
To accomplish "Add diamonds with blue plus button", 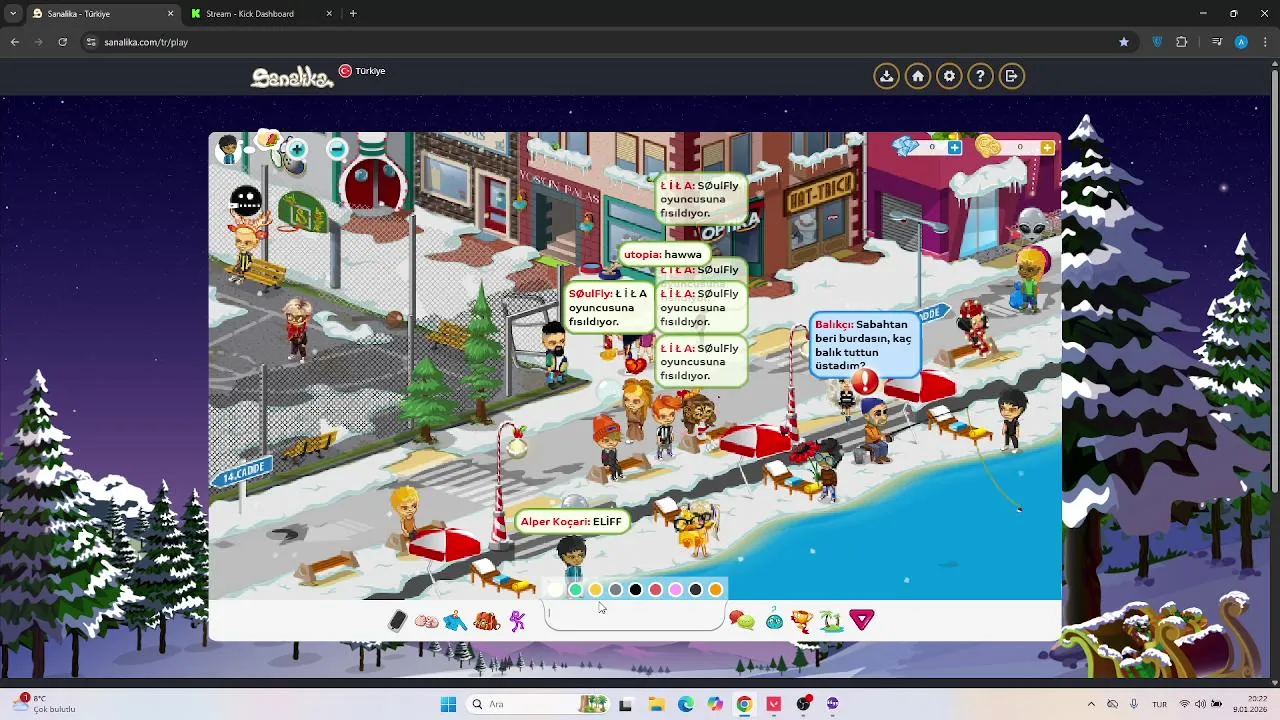I will (954, 148).
